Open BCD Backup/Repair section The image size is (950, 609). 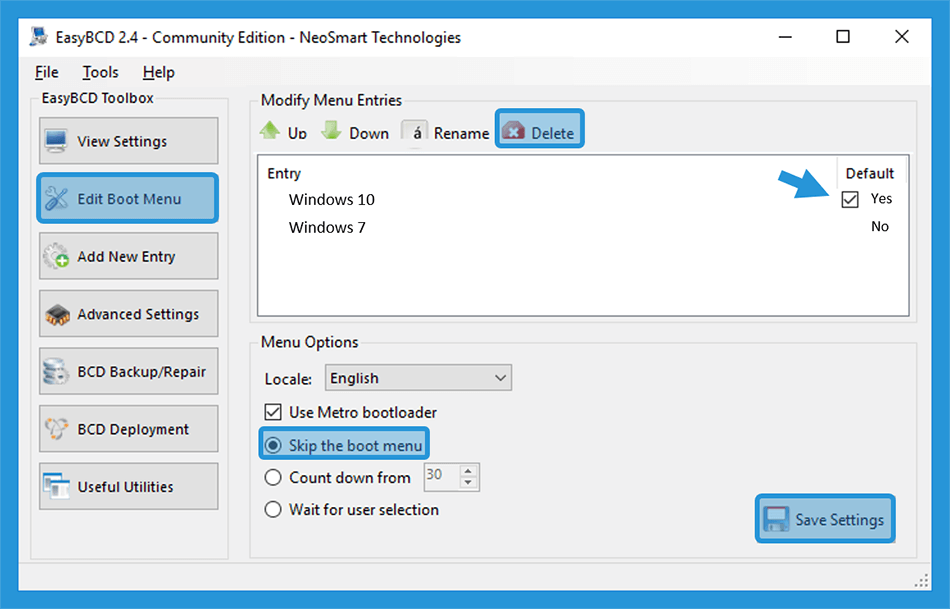128,371
